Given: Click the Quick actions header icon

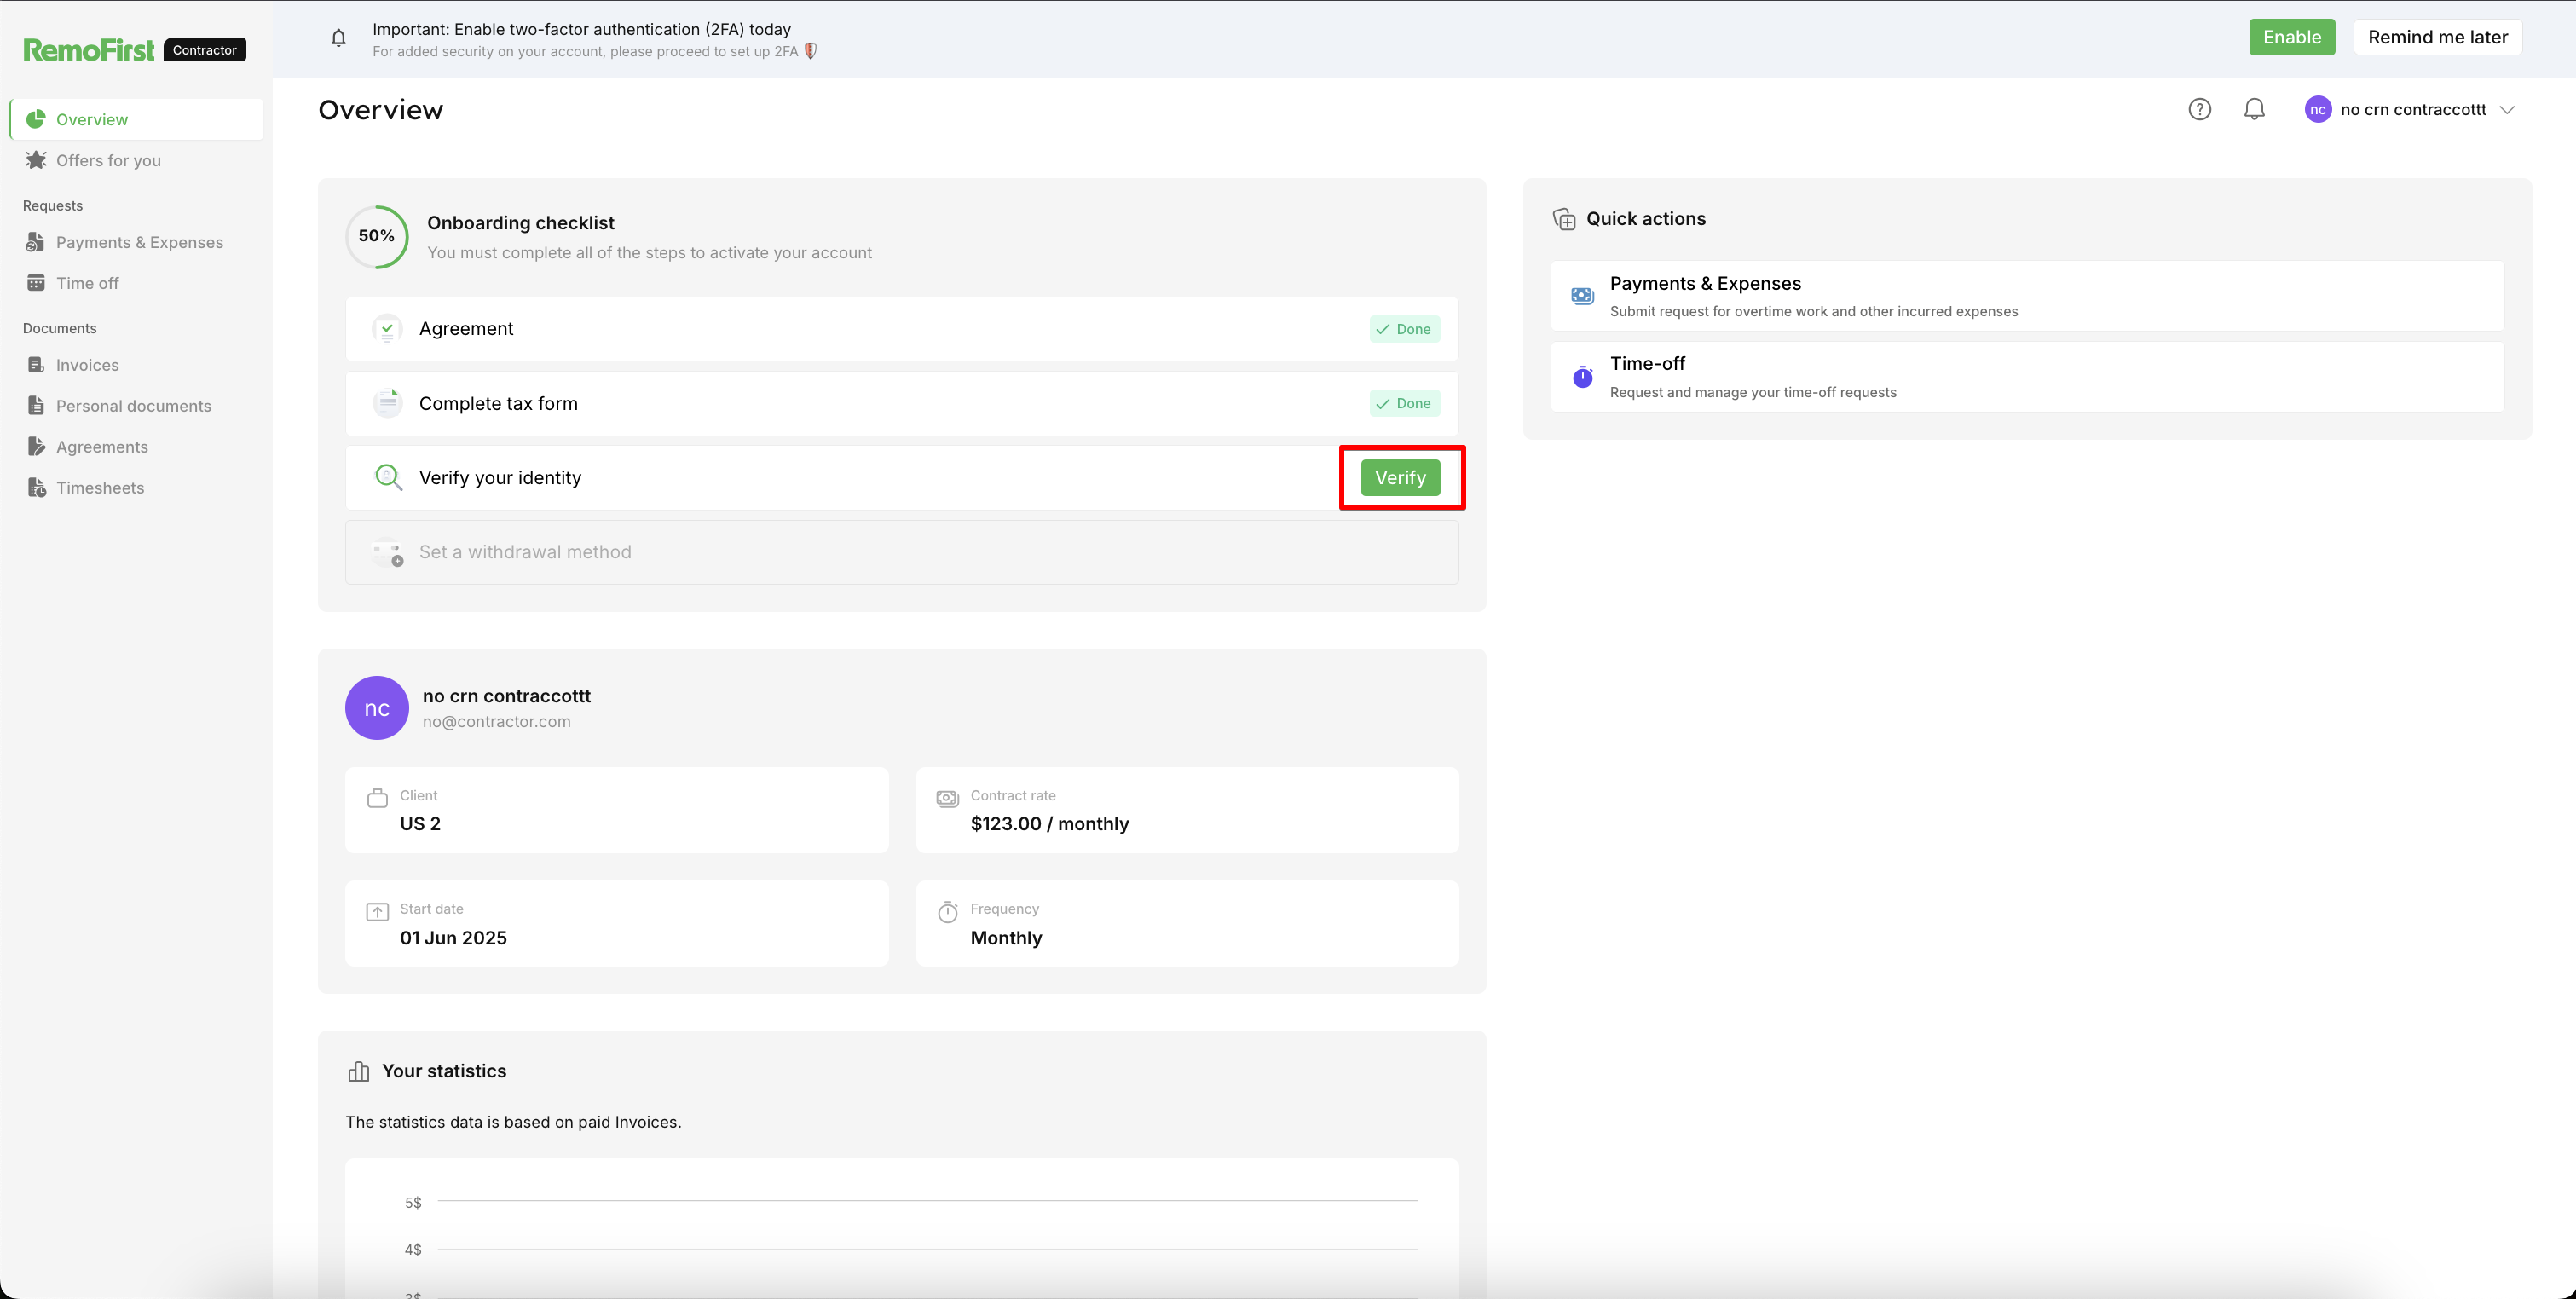Looking at the screenshot, I should tap(1564, 219).
